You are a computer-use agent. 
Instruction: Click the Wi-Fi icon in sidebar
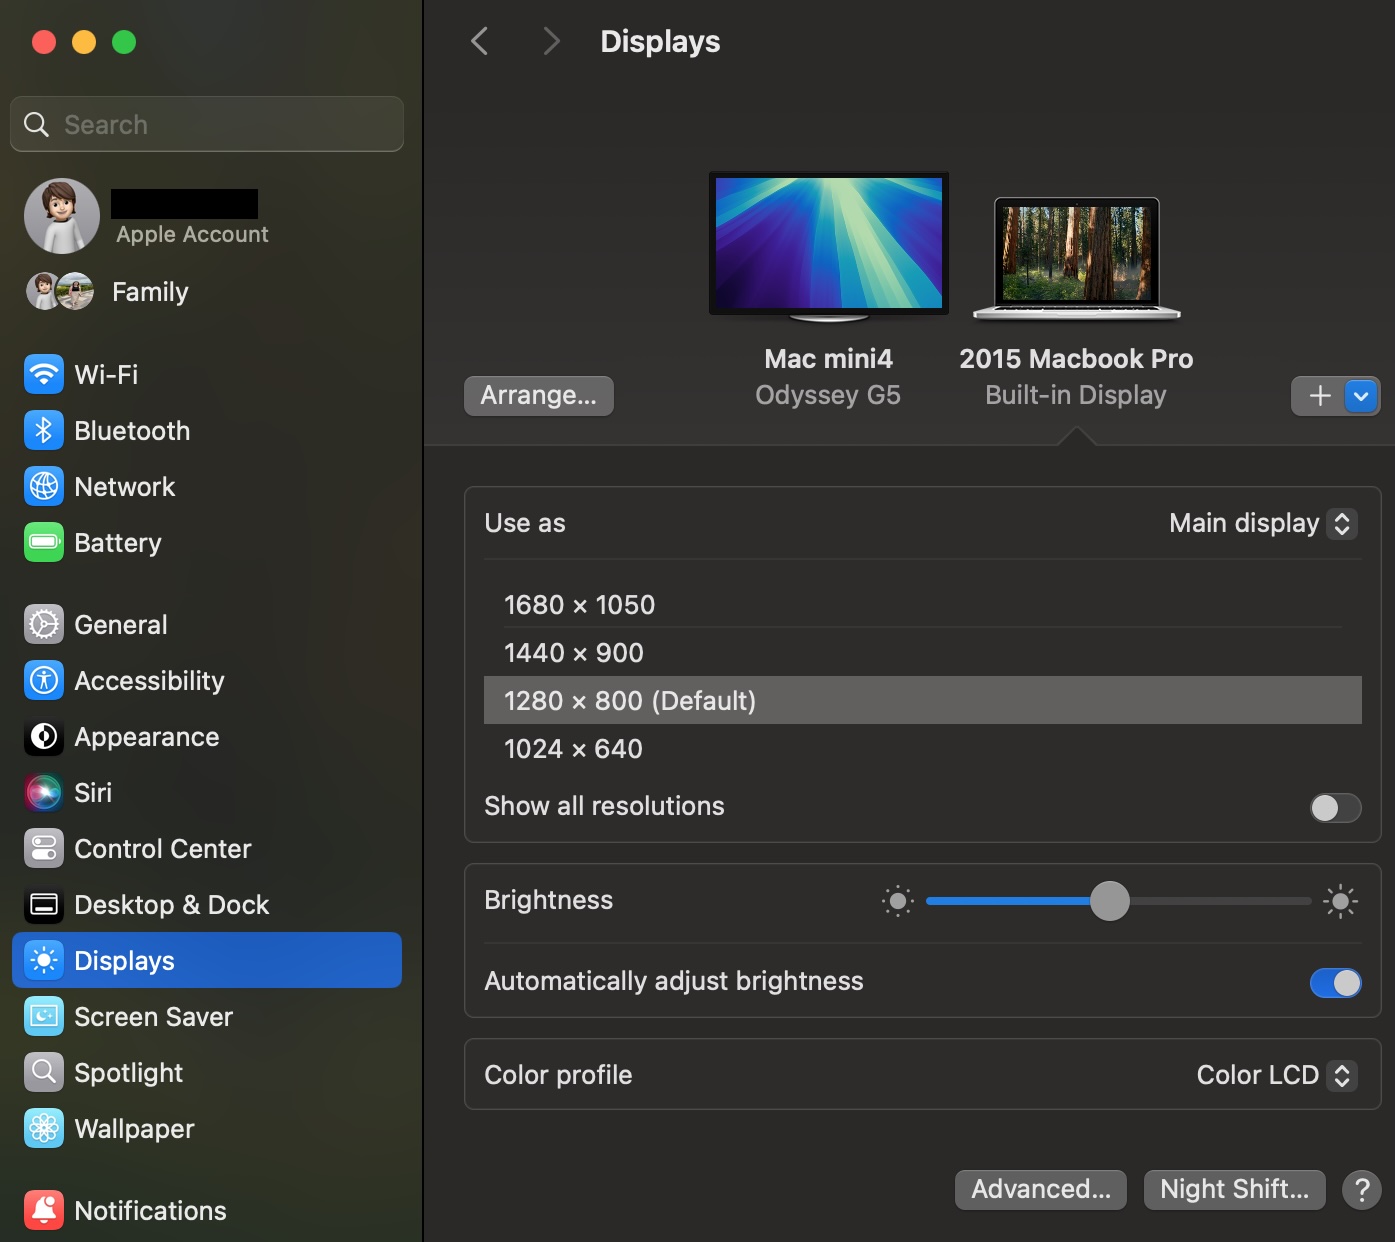click(44, 375)
